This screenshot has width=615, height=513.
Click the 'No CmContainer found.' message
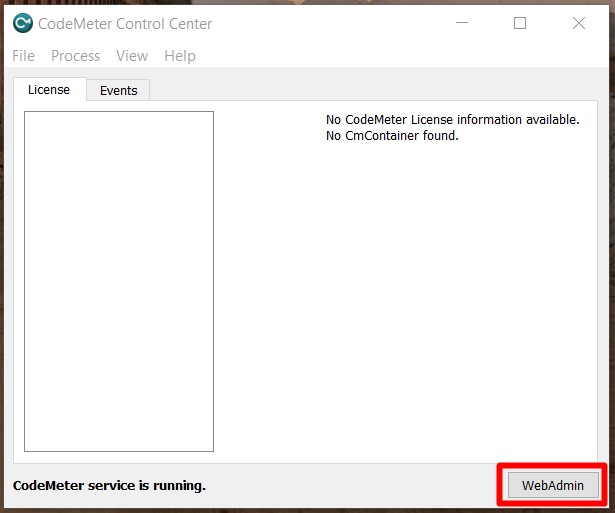[x=392, y=136]
